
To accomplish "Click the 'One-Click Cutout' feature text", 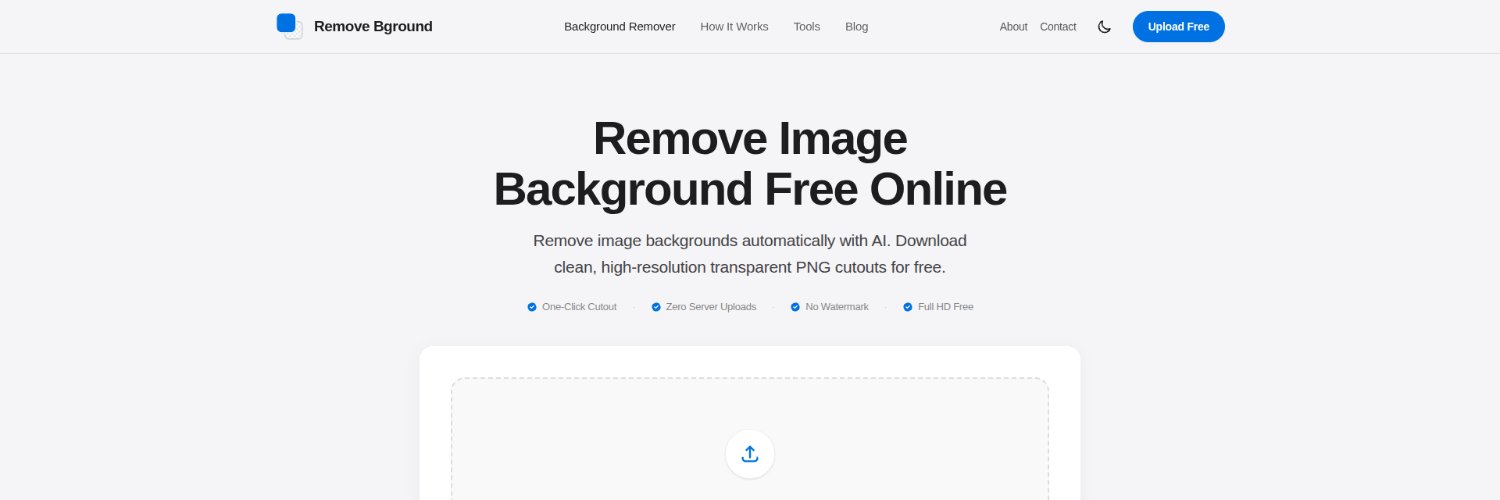I will coord(579,307).
